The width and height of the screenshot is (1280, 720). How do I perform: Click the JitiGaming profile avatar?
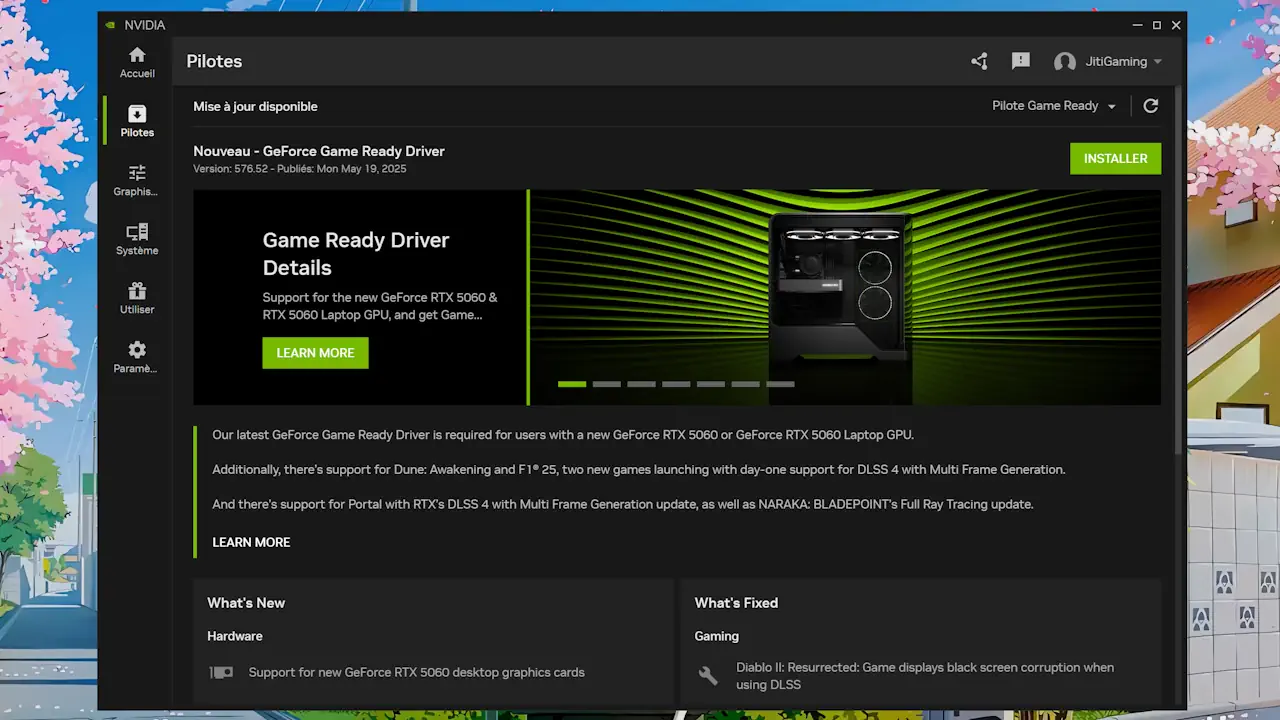coord(1065,62)
